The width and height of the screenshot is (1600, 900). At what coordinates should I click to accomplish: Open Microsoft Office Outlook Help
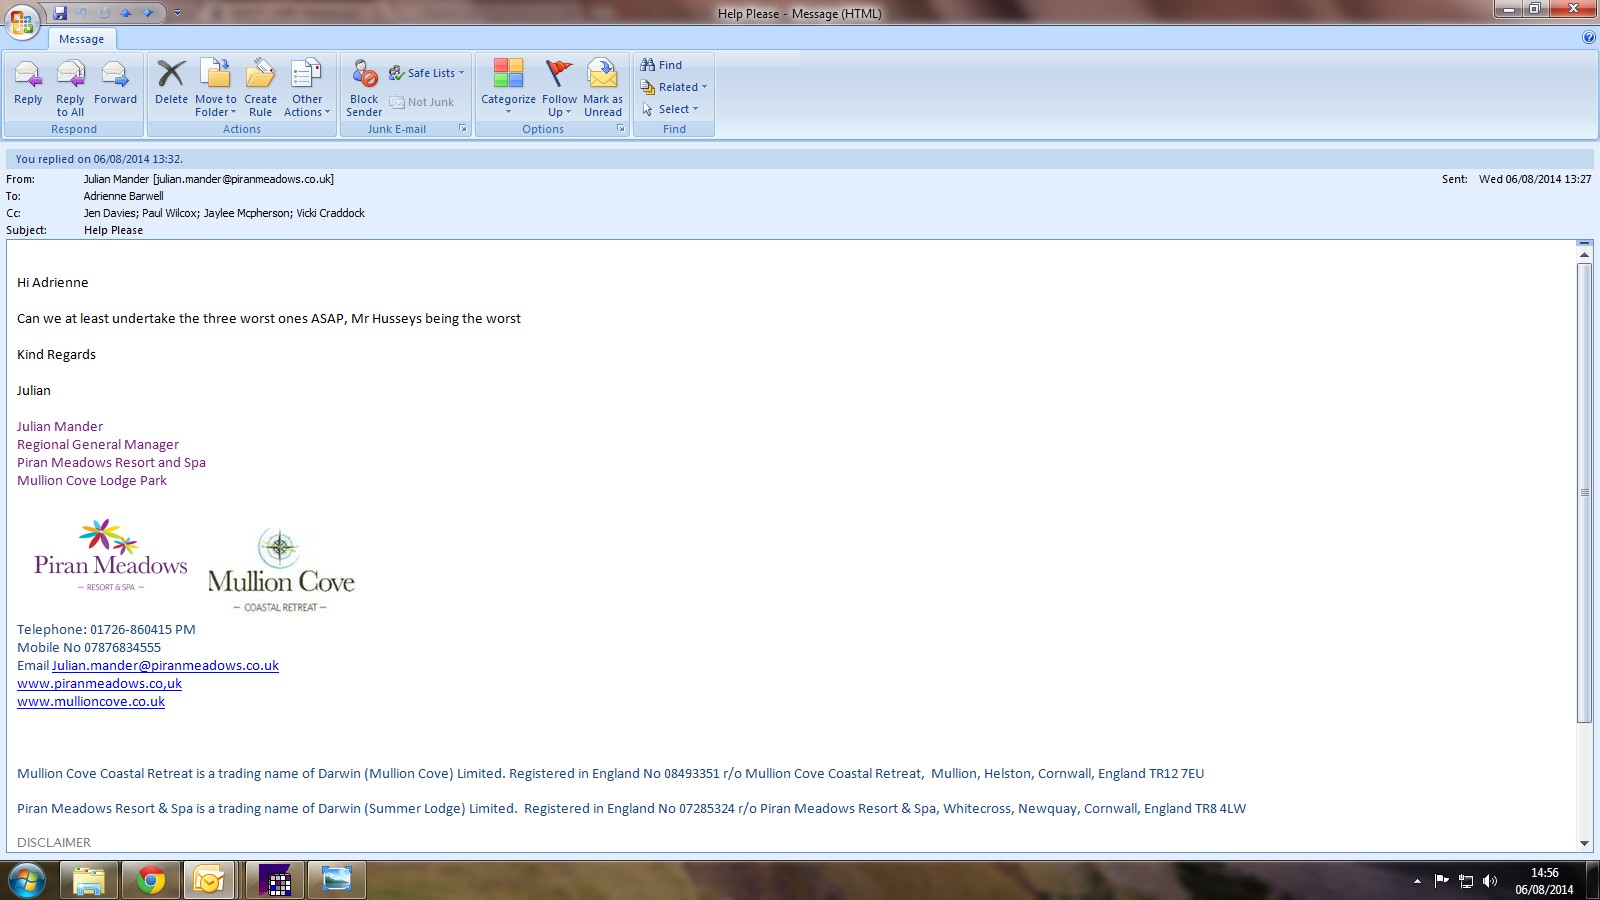coord(1589,38)
